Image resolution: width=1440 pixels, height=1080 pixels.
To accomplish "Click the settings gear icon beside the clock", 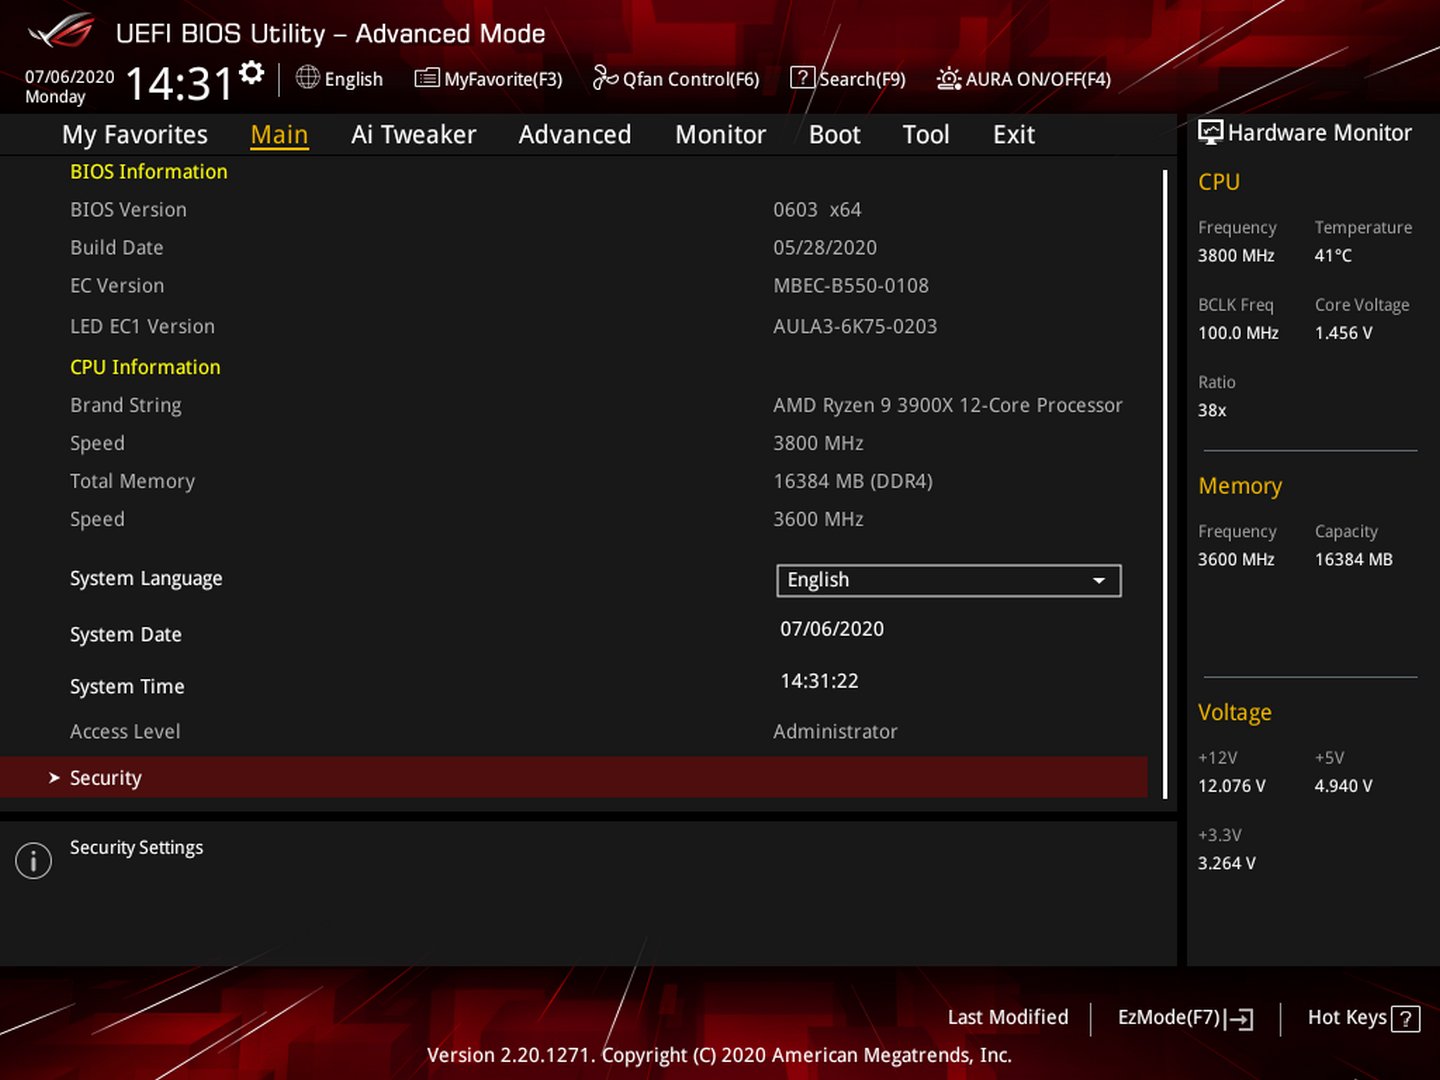I will pos(252,72).
